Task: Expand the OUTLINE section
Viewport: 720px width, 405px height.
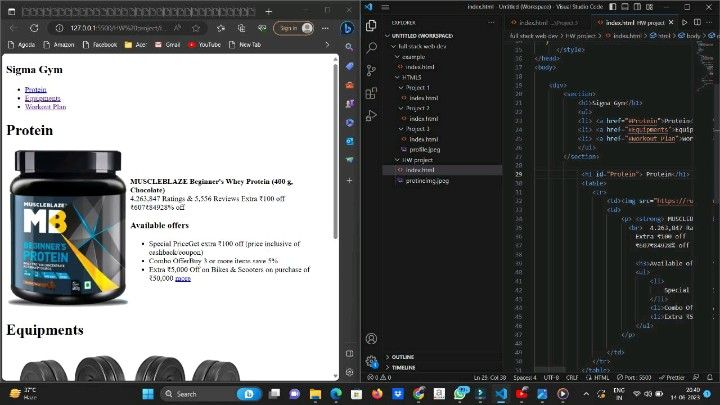Action: click(399, 357)
